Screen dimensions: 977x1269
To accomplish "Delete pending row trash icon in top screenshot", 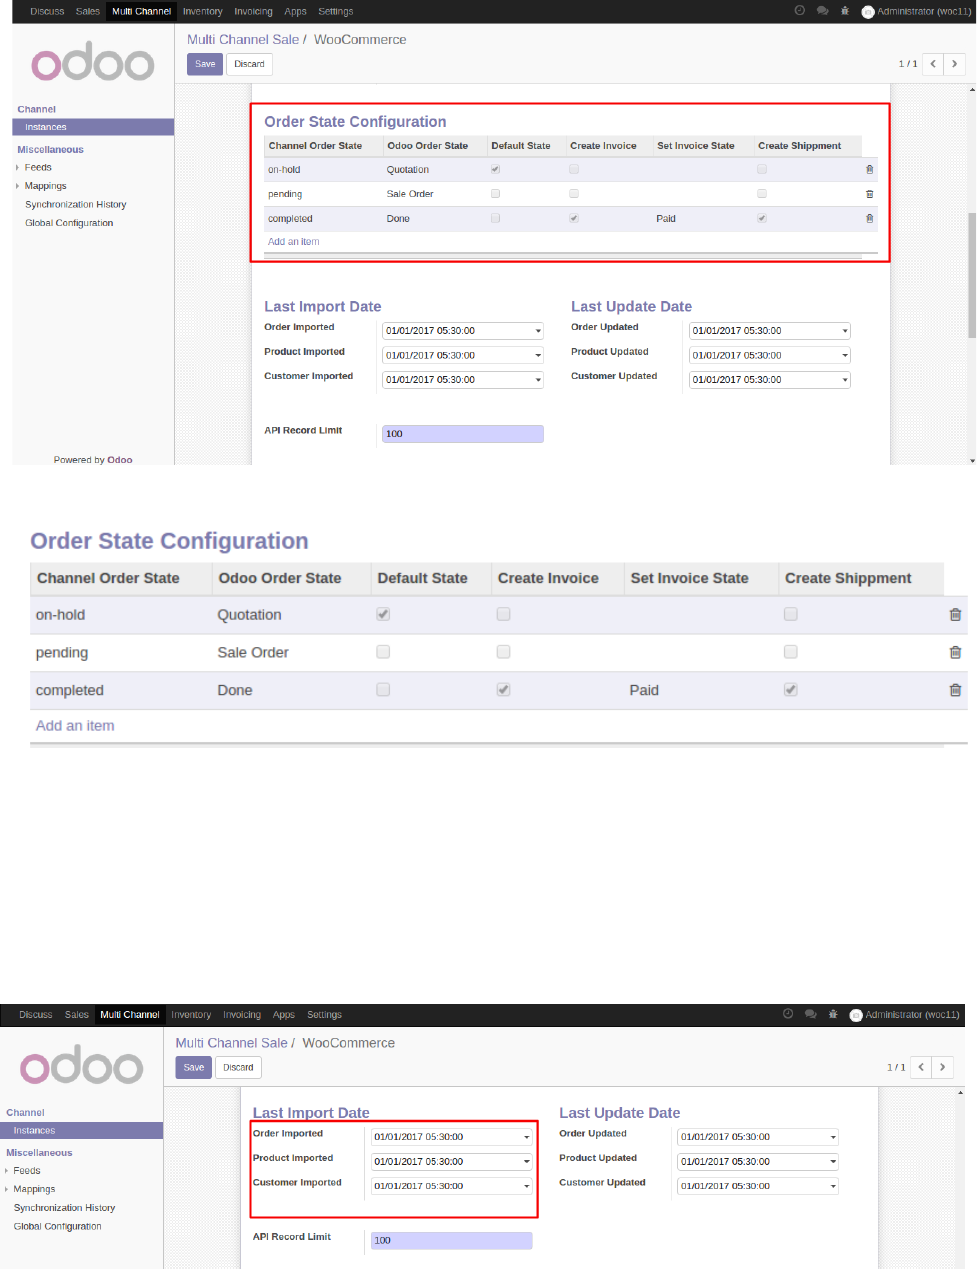I will pos(869,194).
